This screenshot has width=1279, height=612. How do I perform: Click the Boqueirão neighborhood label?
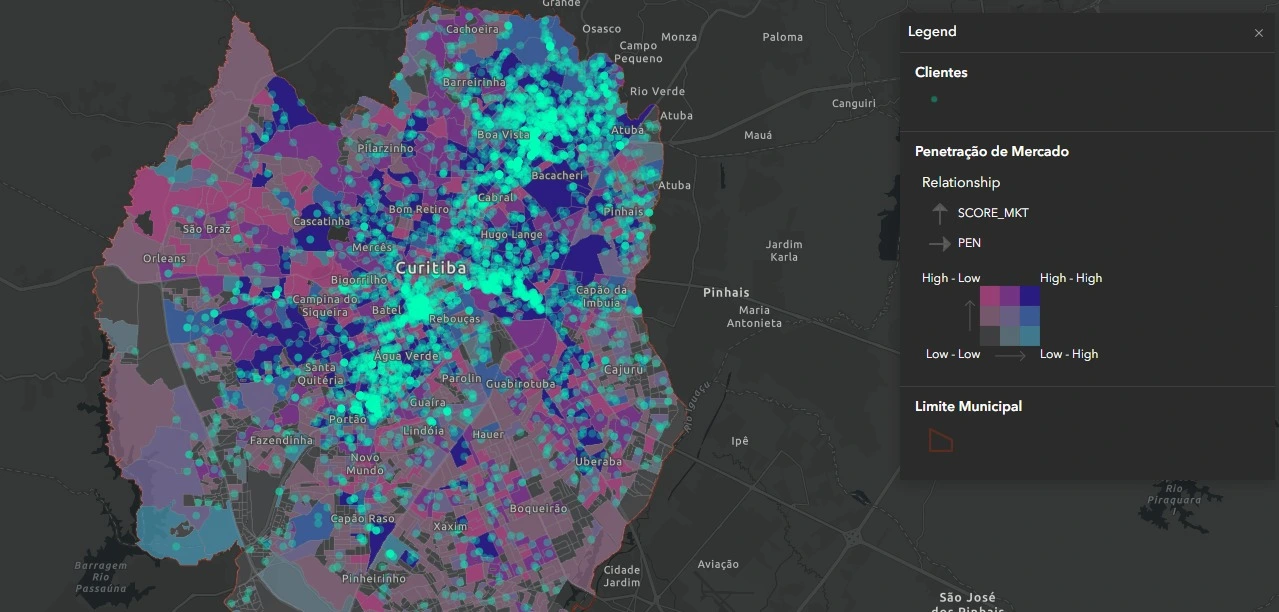(539, 509)
